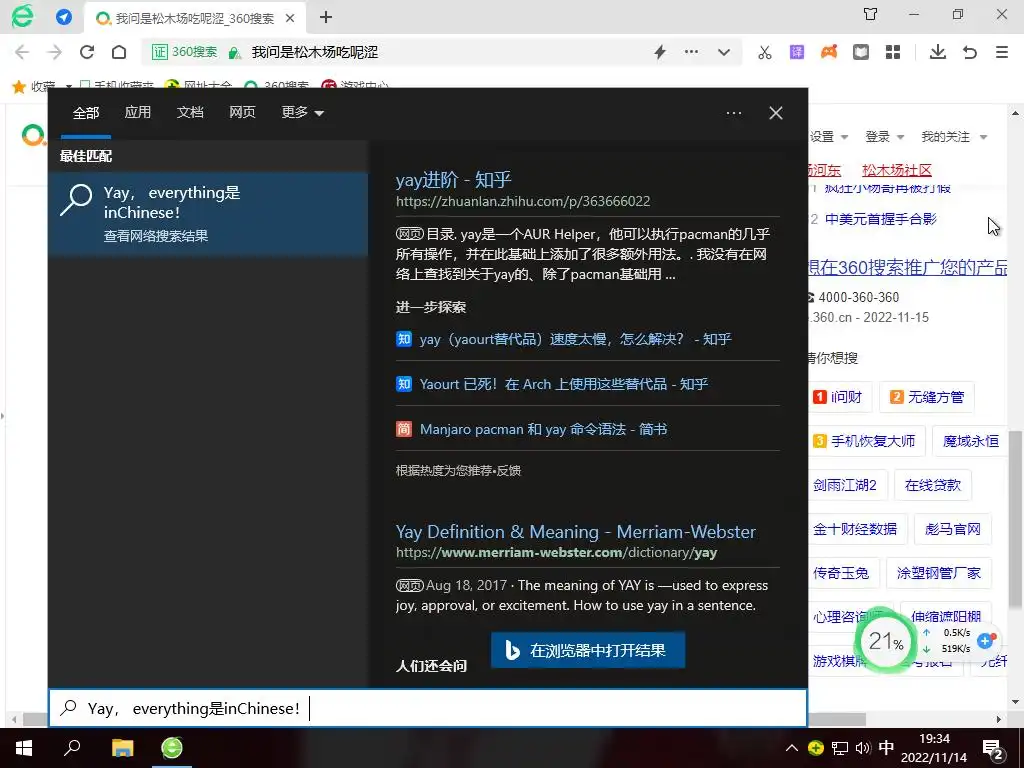Click the 21% memory accelerator ball

886,641
